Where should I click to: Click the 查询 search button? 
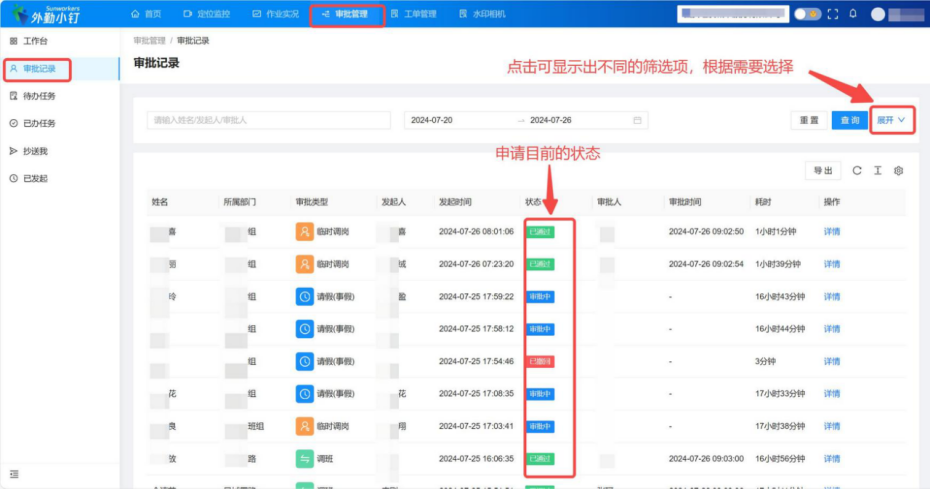pos(849,121)
